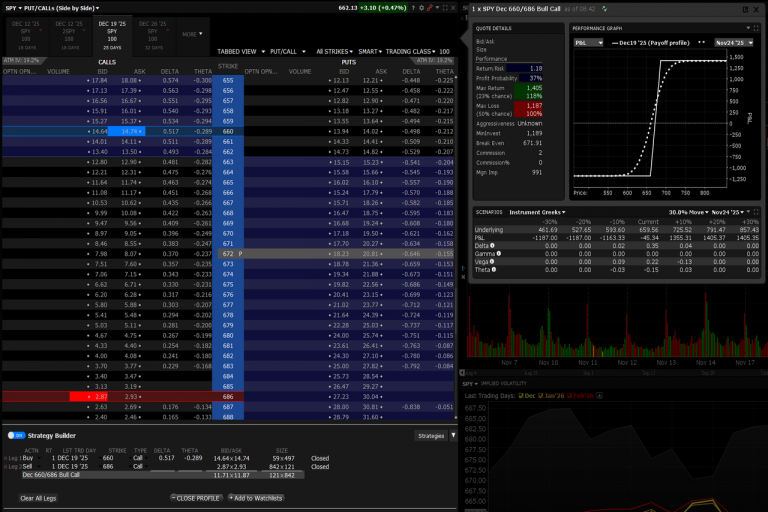Open the TRADING CLASS dropdown
The height and width of the screenshot is (512, 768).
pos(410,51)
